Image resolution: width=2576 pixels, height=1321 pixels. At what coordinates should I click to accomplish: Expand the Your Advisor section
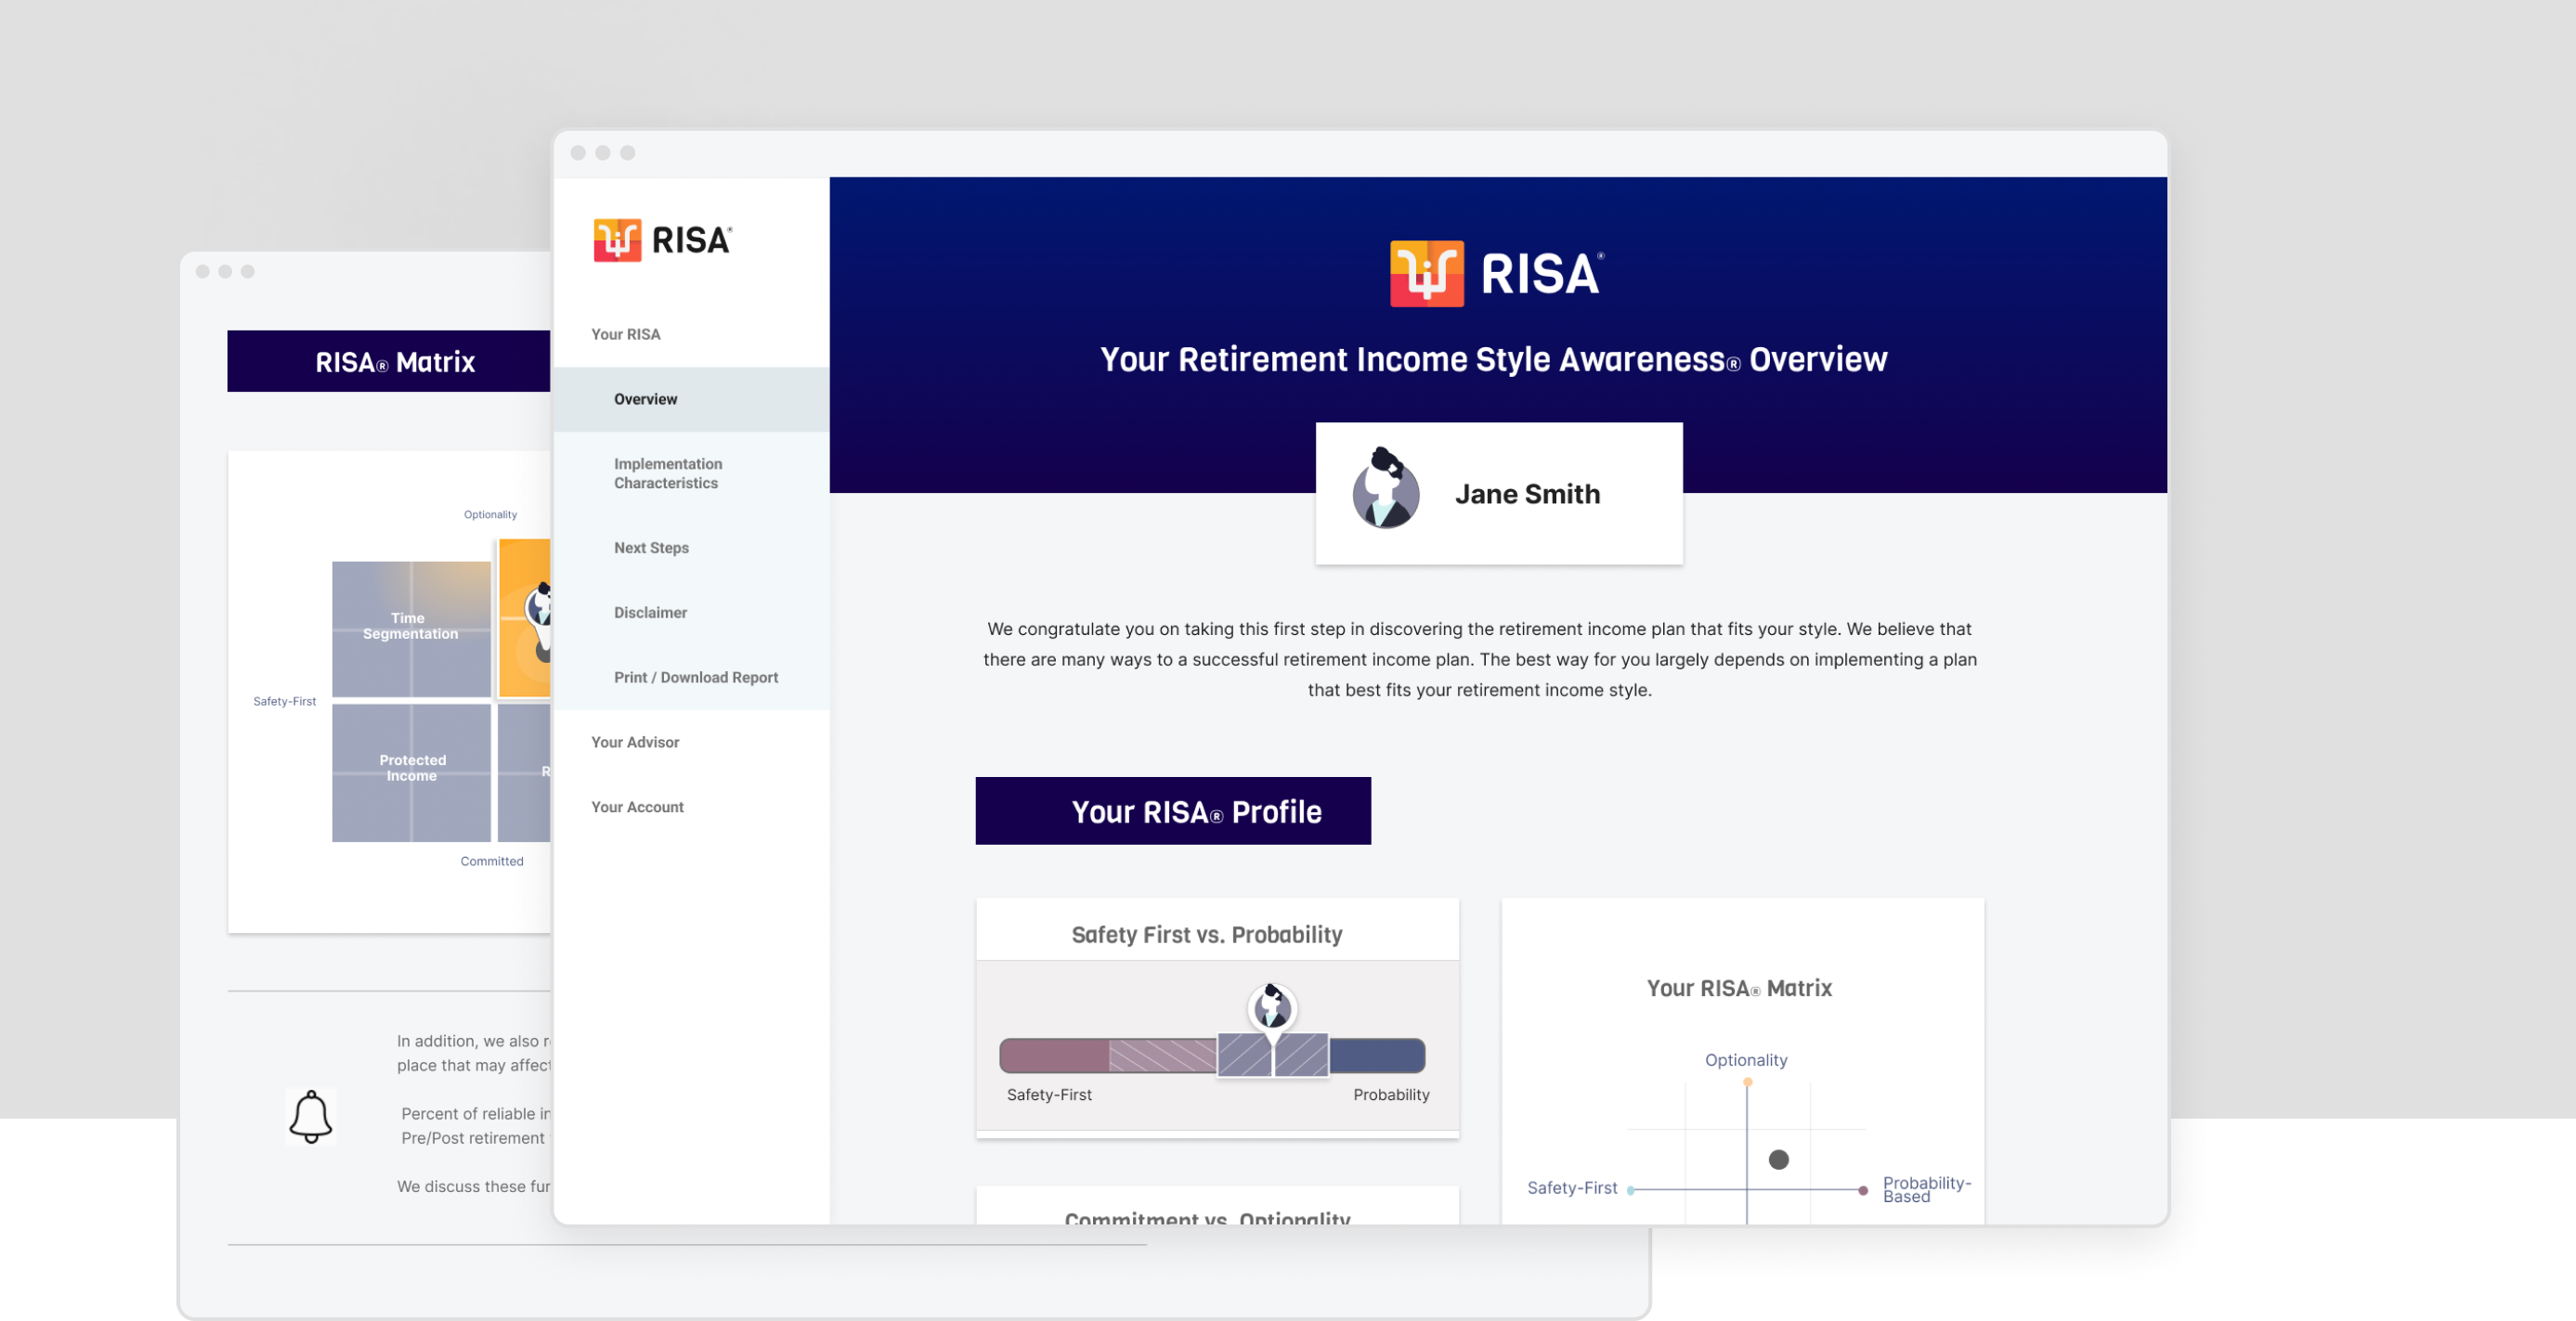tap(635, 742)
